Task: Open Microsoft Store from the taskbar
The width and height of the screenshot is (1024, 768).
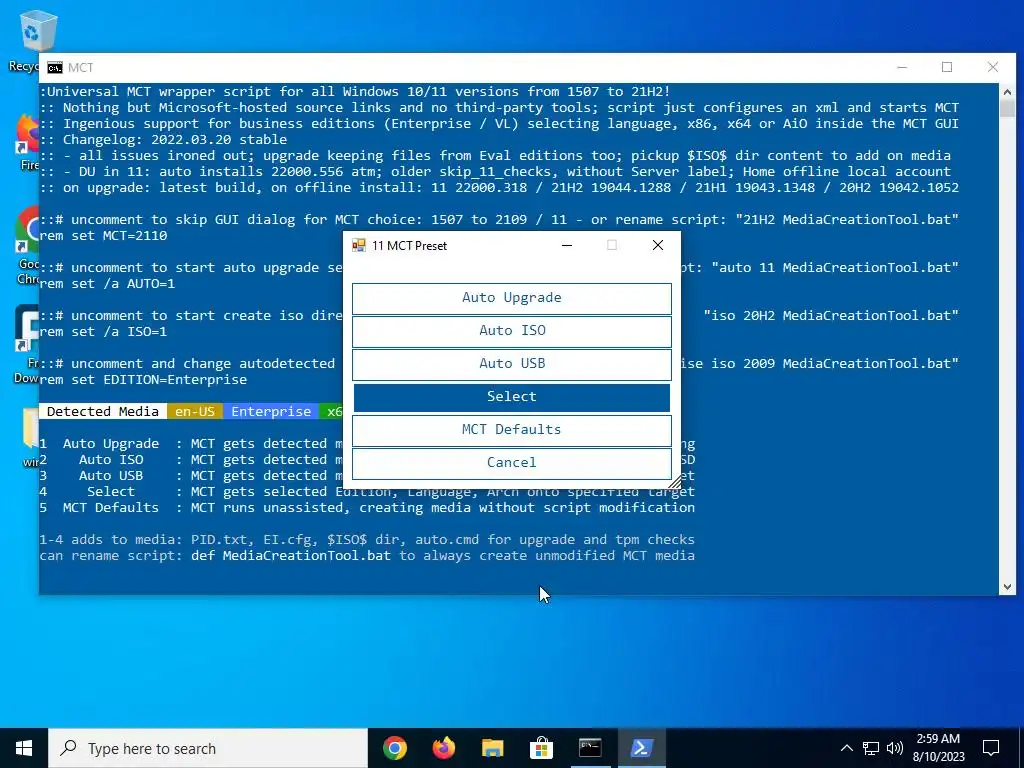Action: [x=541, y=748]
